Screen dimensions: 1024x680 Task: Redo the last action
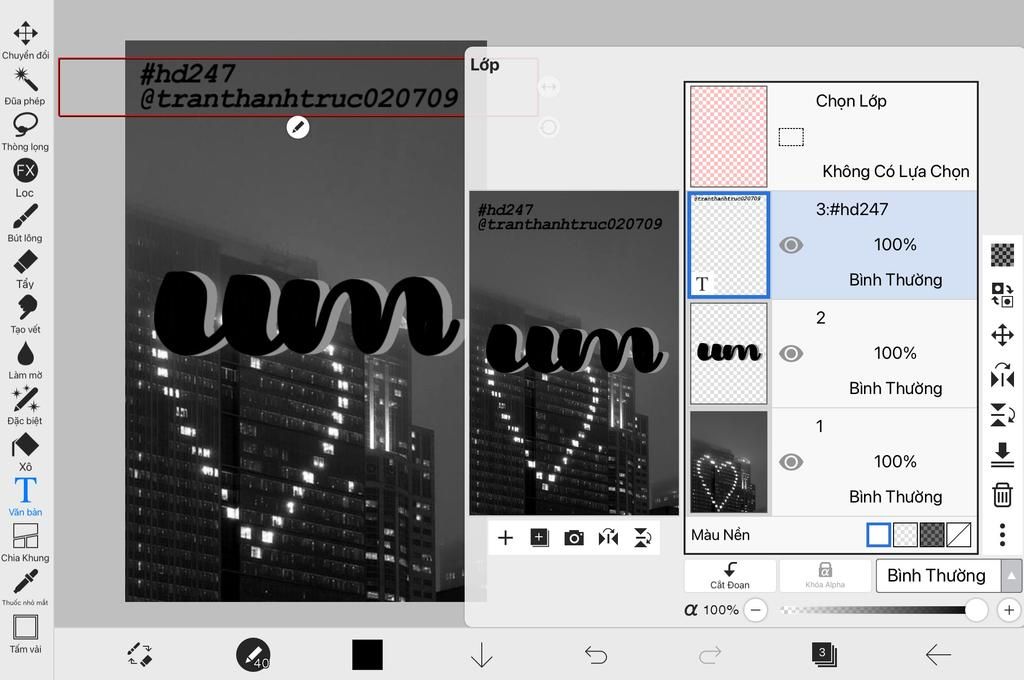tap(710, 655)
